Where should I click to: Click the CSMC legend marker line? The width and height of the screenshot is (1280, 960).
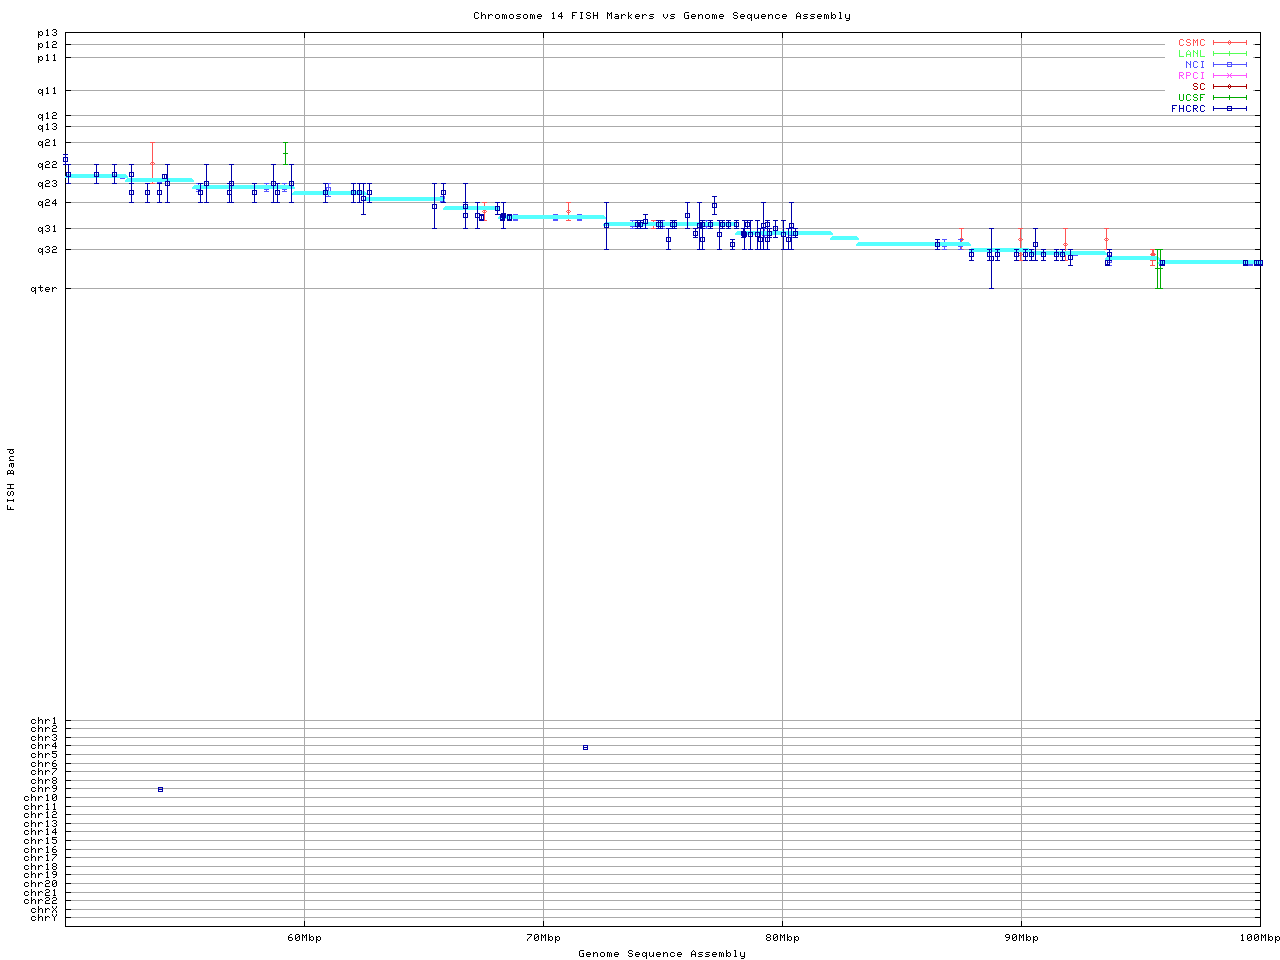click(x=1229, y=43)
